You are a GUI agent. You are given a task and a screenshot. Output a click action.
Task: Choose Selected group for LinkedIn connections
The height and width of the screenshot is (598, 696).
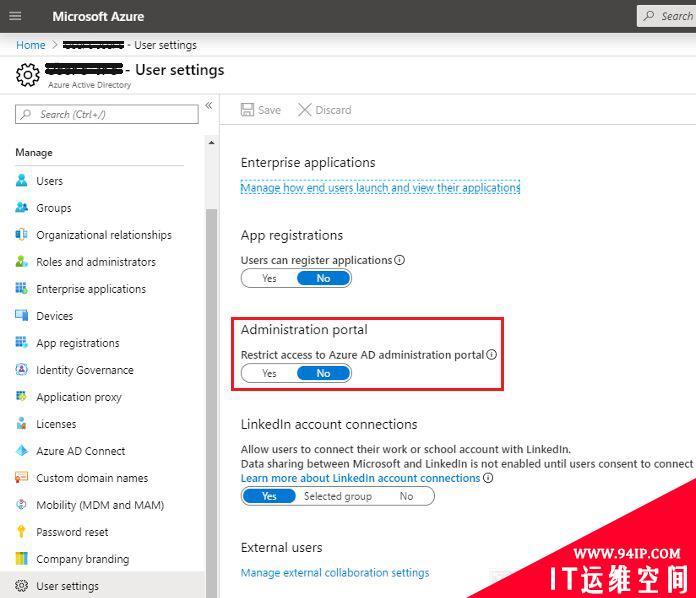338,496
